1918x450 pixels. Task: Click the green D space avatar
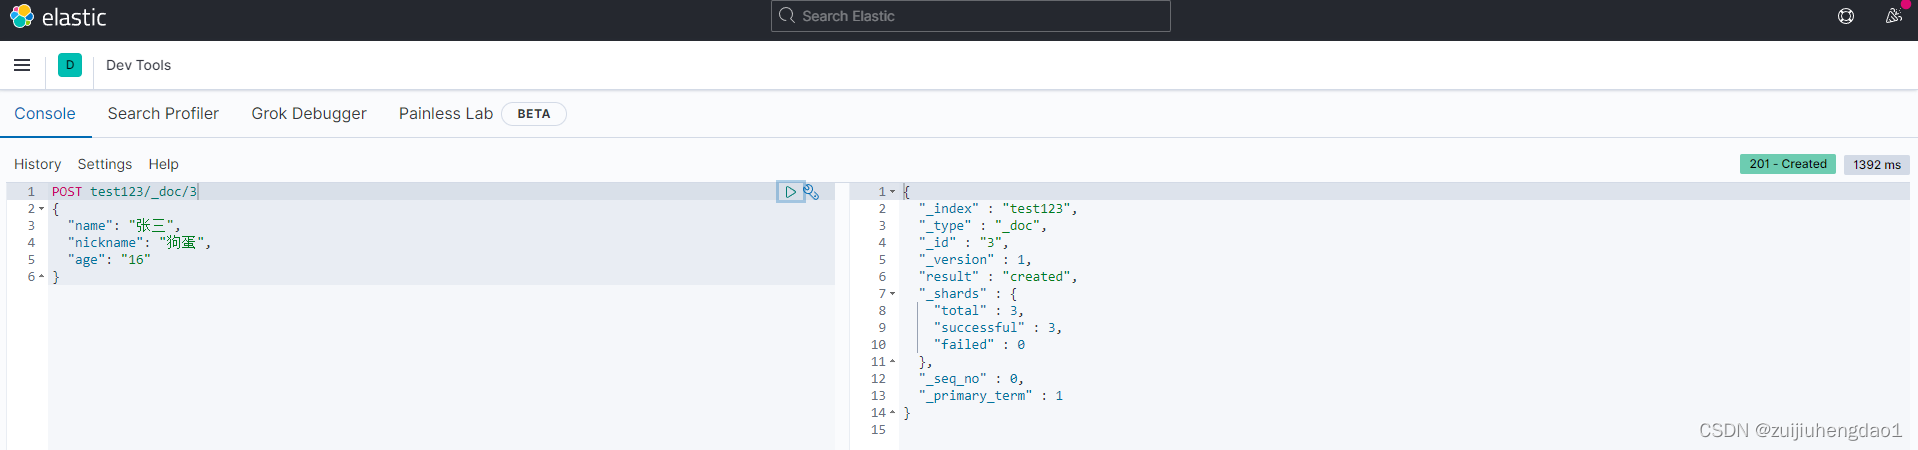coord(70,65)
